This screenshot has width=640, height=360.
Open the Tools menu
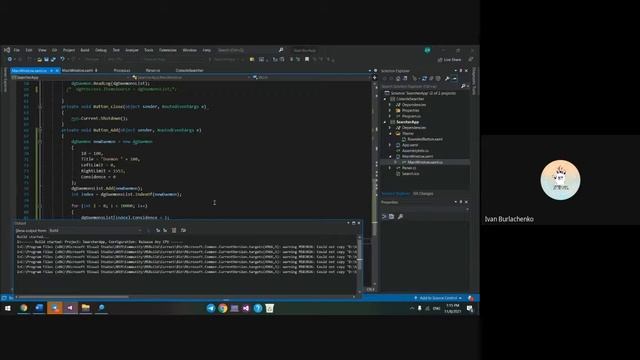pos(149,50)
